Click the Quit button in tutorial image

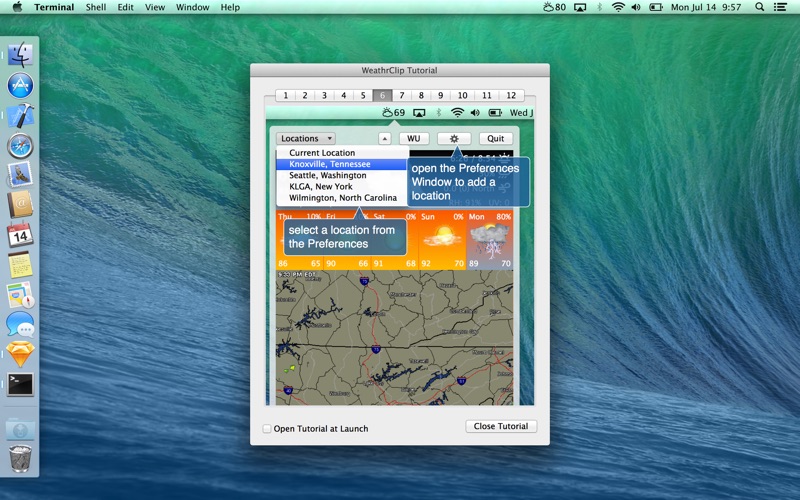pos(495,138)
